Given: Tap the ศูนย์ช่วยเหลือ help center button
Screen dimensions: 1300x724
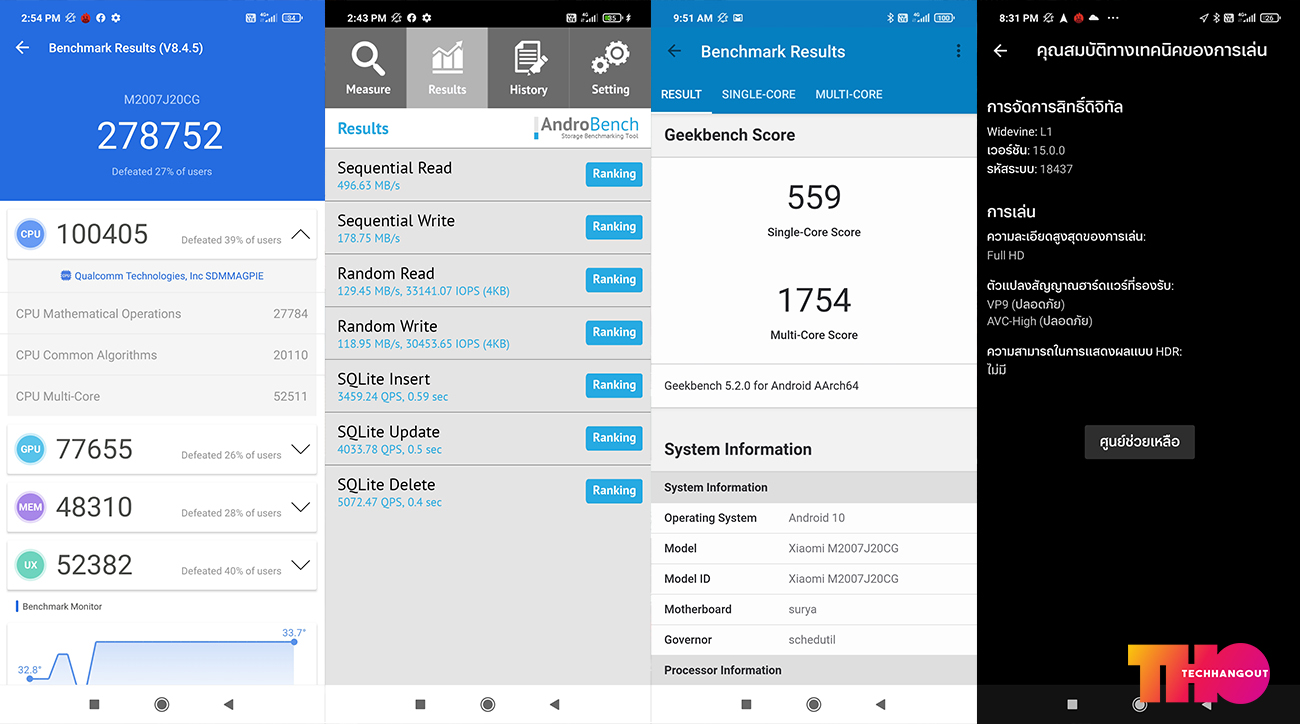Looking at the screenshot, I should pos(1139,442).
